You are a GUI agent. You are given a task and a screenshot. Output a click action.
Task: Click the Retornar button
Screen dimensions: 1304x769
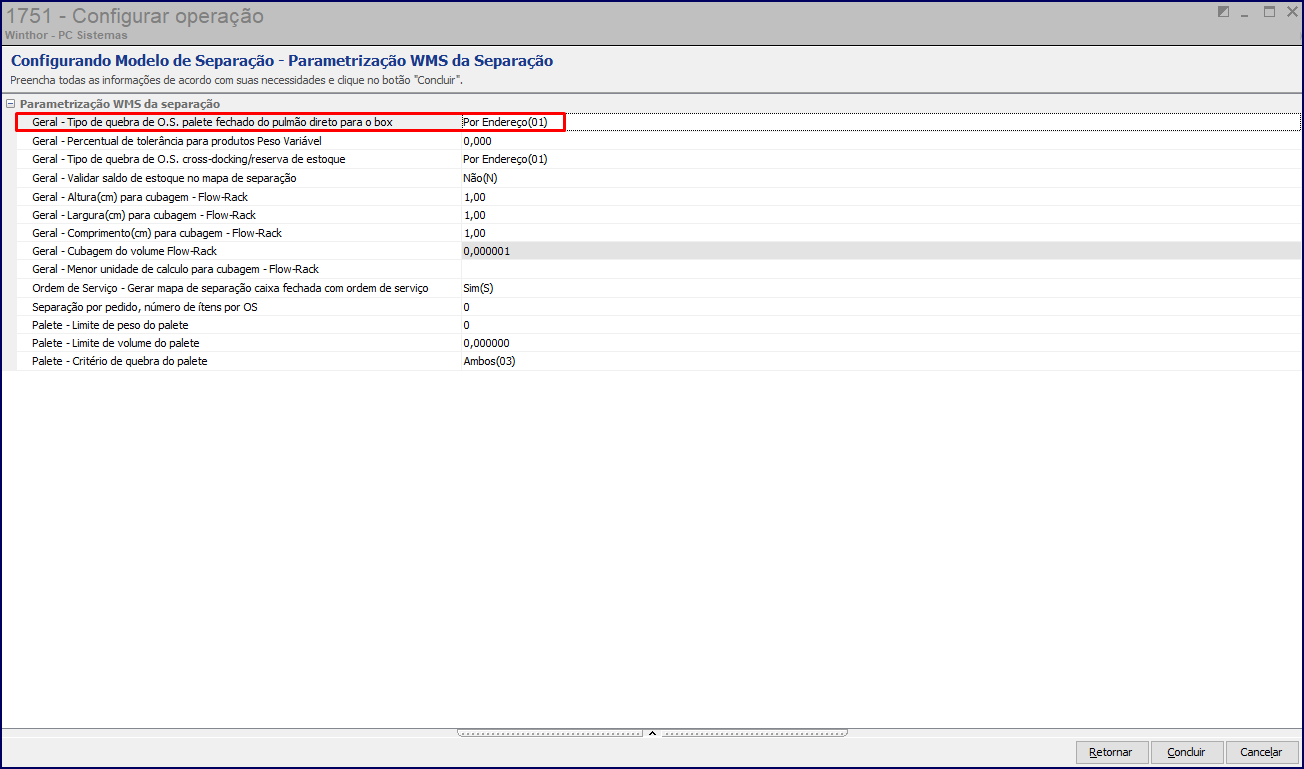(1111, 752)
